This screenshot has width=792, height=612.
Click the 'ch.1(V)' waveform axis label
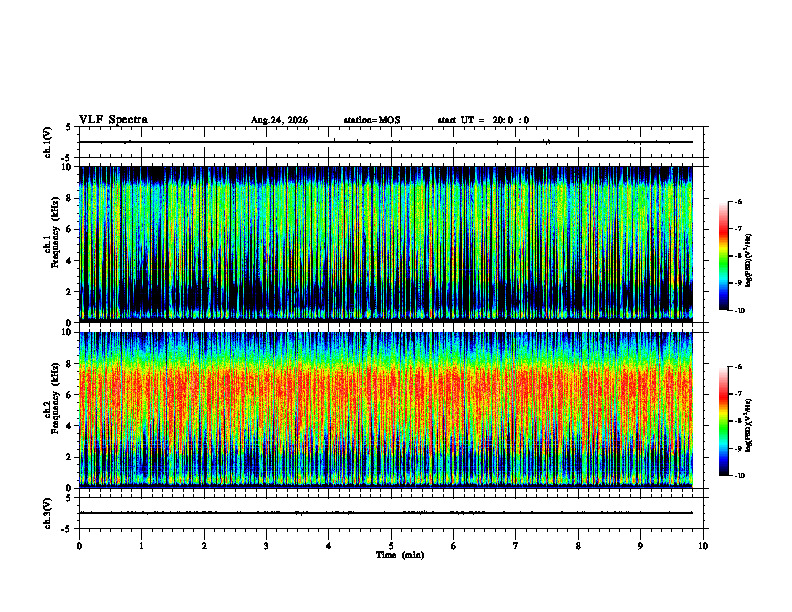pyautogui.click(x=47, y=142)
